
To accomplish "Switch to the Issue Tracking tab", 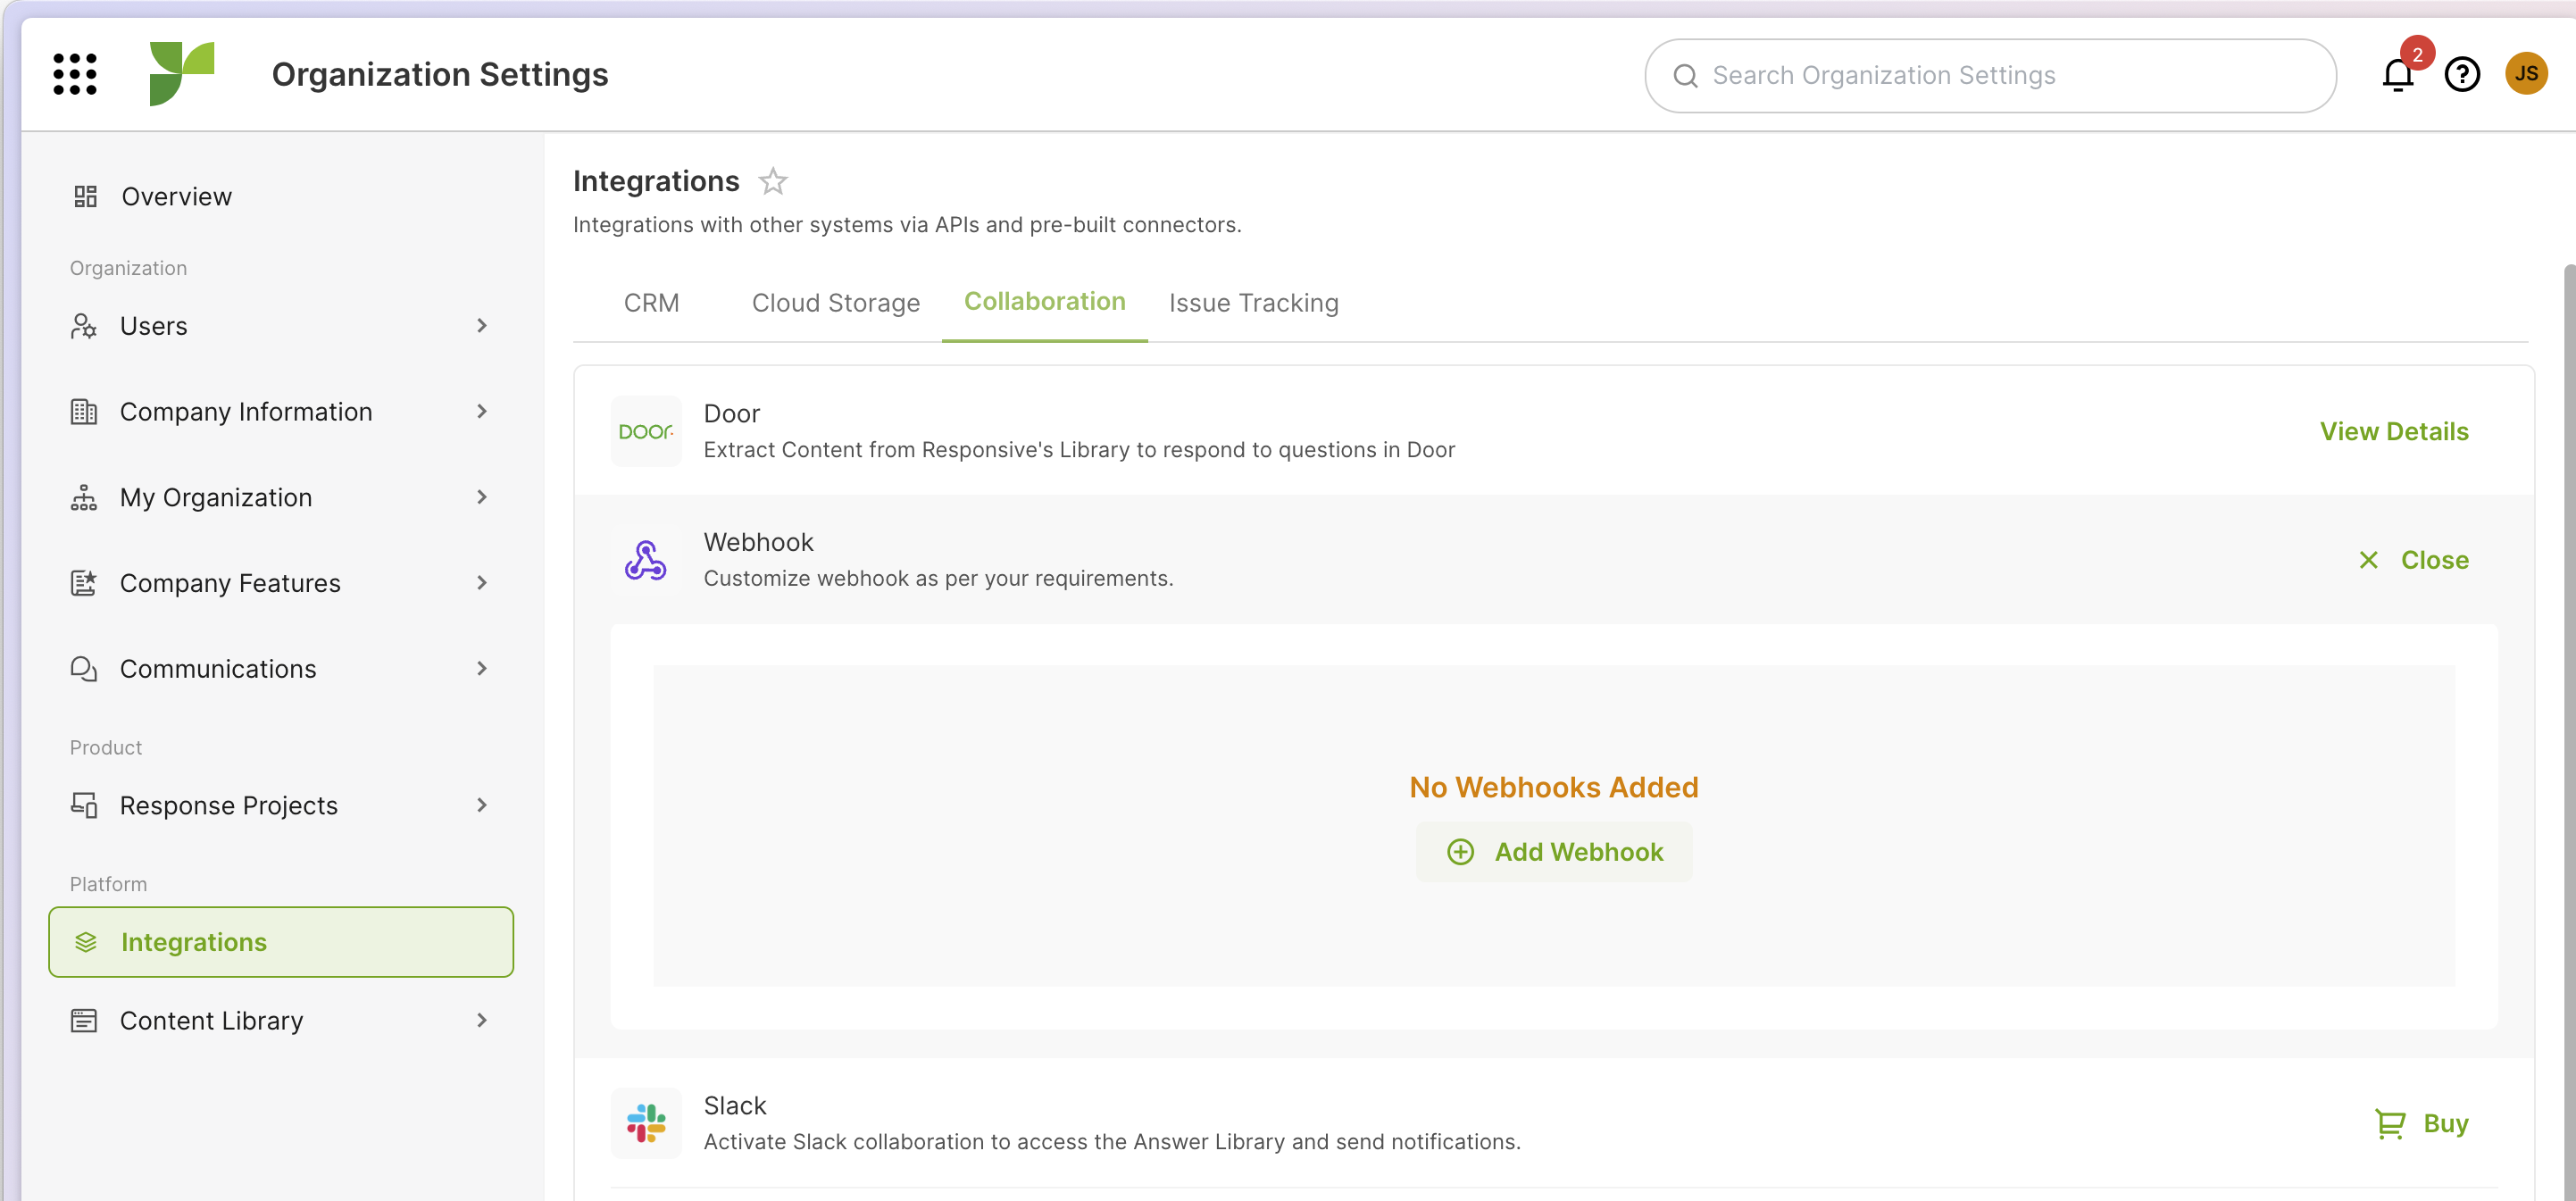I will [1253, 303].
